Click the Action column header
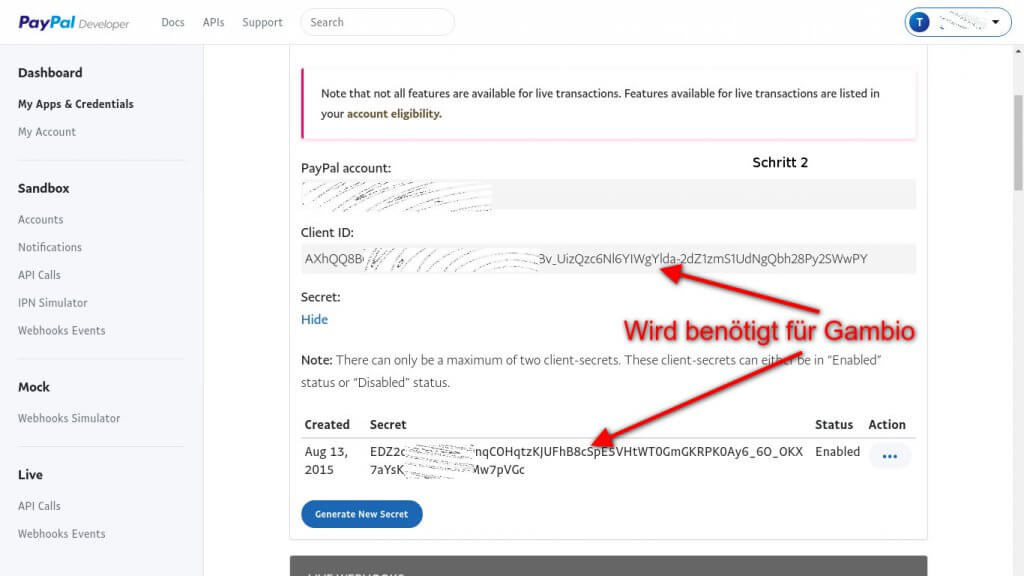 point(887,424)
